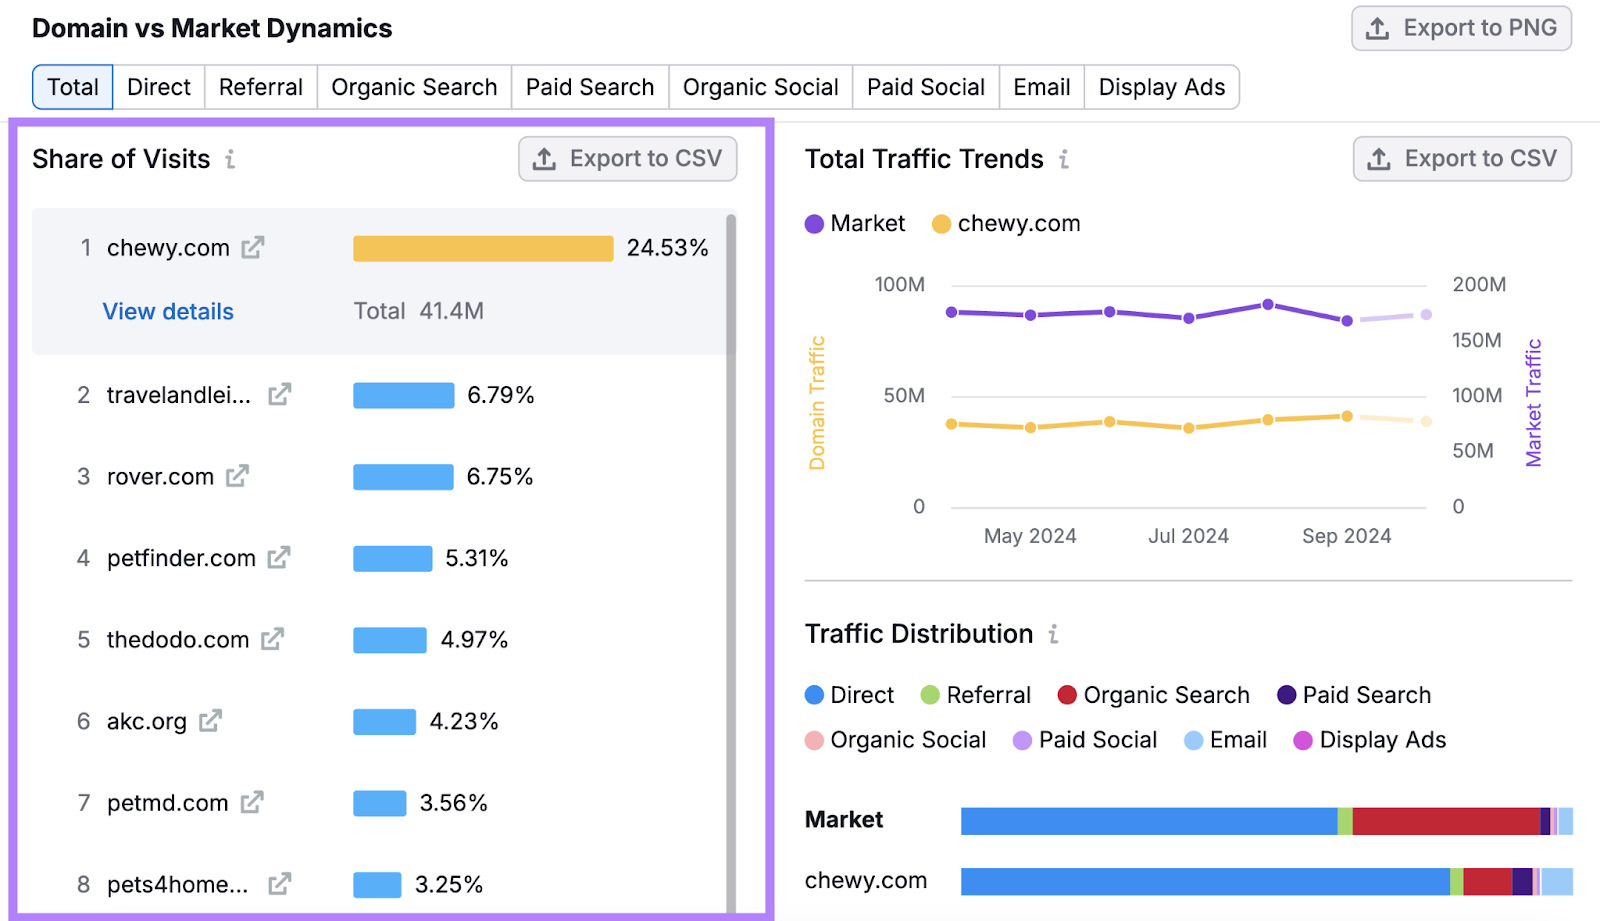Open View details for chewy.com
The image size is (1600, 921).
[167, 311]
